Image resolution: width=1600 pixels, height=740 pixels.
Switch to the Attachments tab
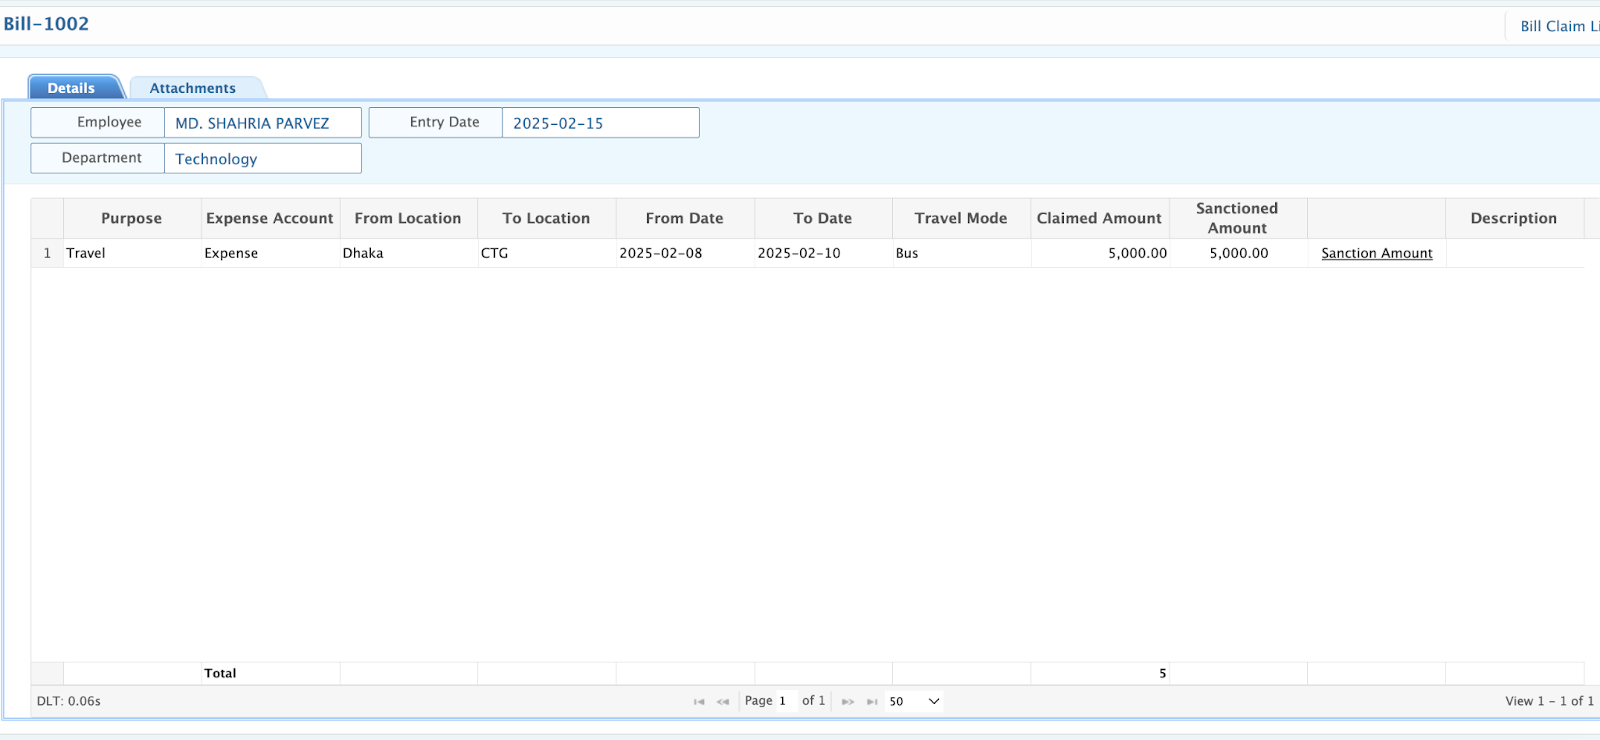[x=193, y=88]
